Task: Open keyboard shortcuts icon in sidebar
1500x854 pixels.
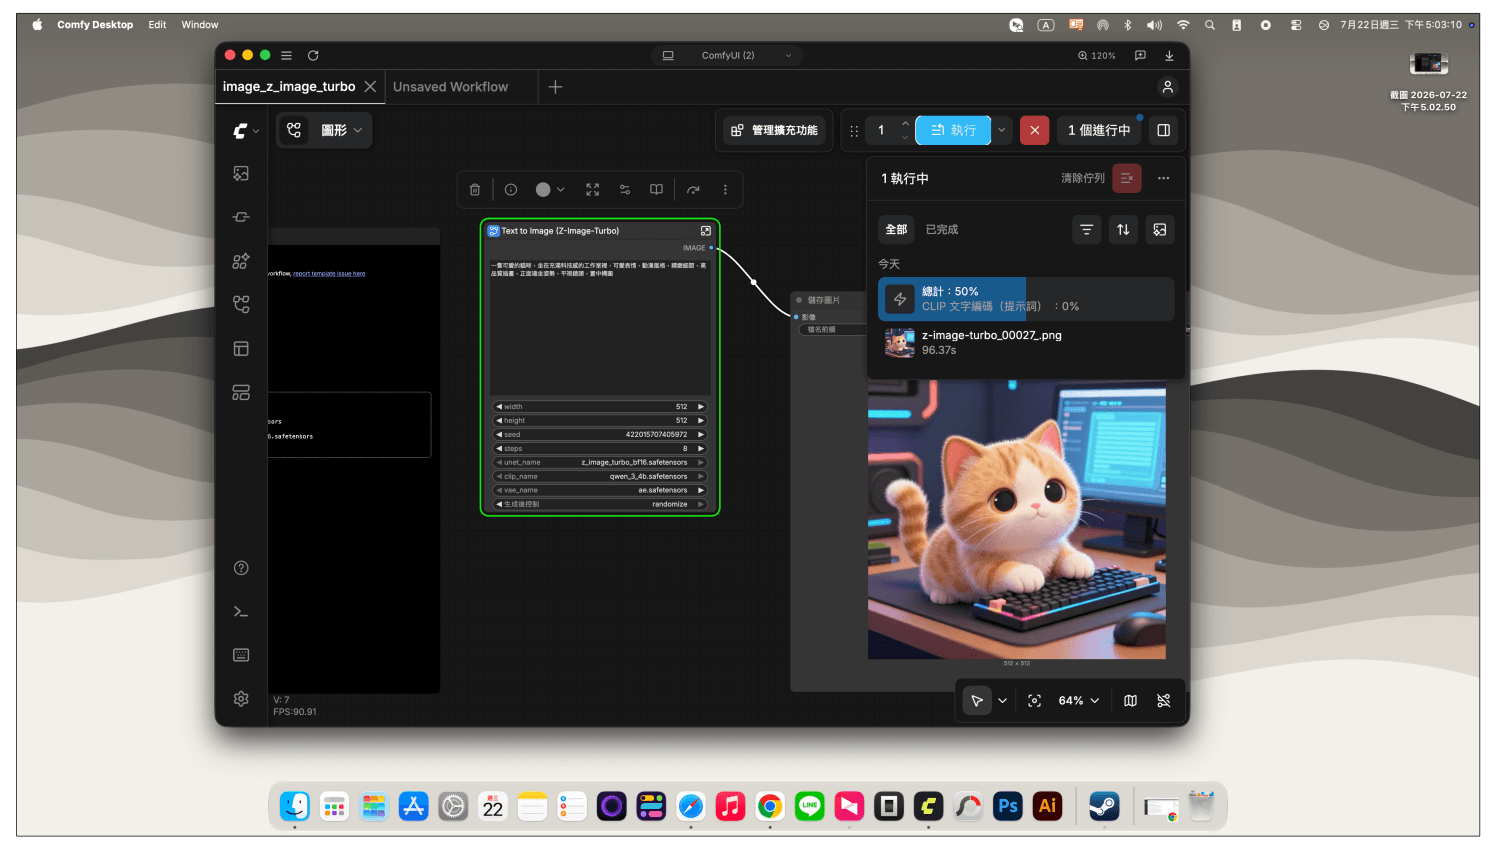Action: 241,655
